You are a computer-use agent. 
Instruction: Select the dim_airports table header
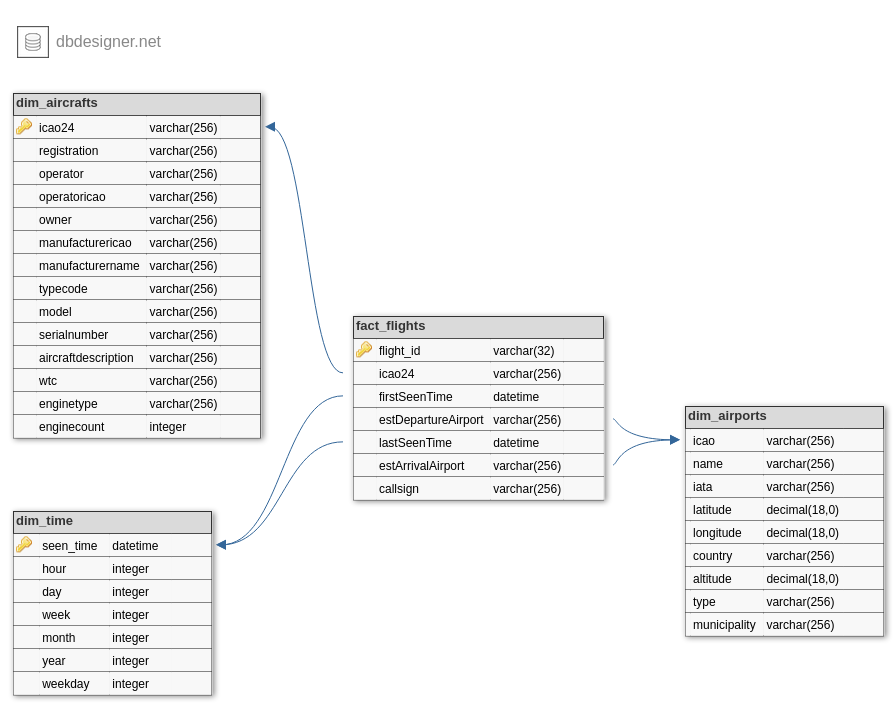[784, 416]
